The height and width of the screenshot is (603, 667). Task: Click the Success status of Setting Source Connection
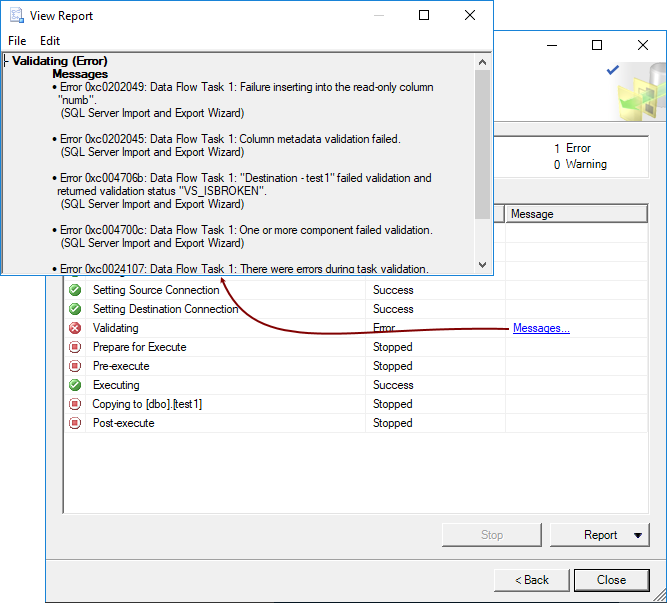393,290
